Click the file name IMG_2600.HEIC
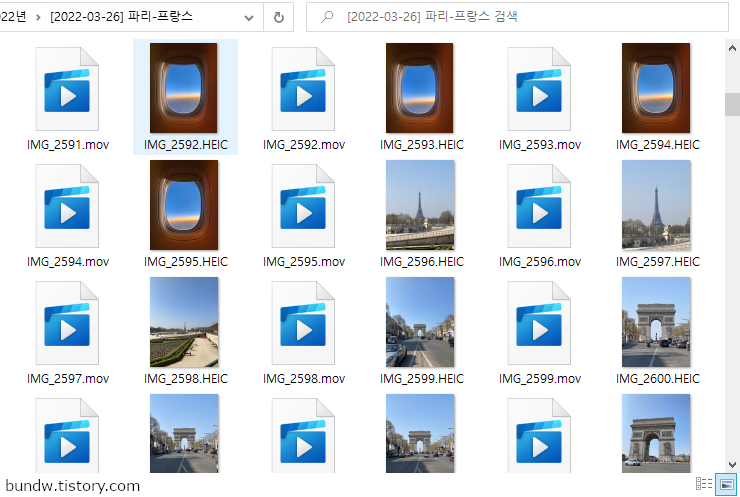 coord(658,379)
